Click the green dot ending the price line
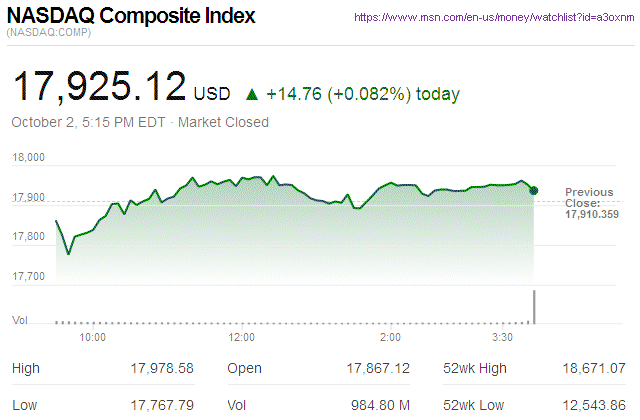640x420 pixels. (533, 190)
